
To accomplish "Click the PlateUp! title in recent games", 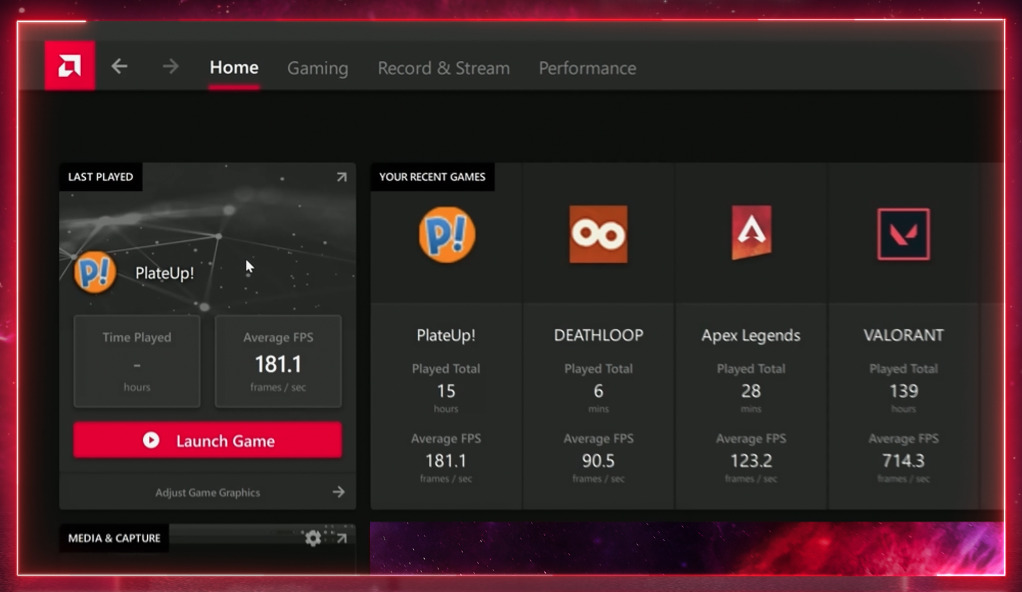I will click(446, 335).
